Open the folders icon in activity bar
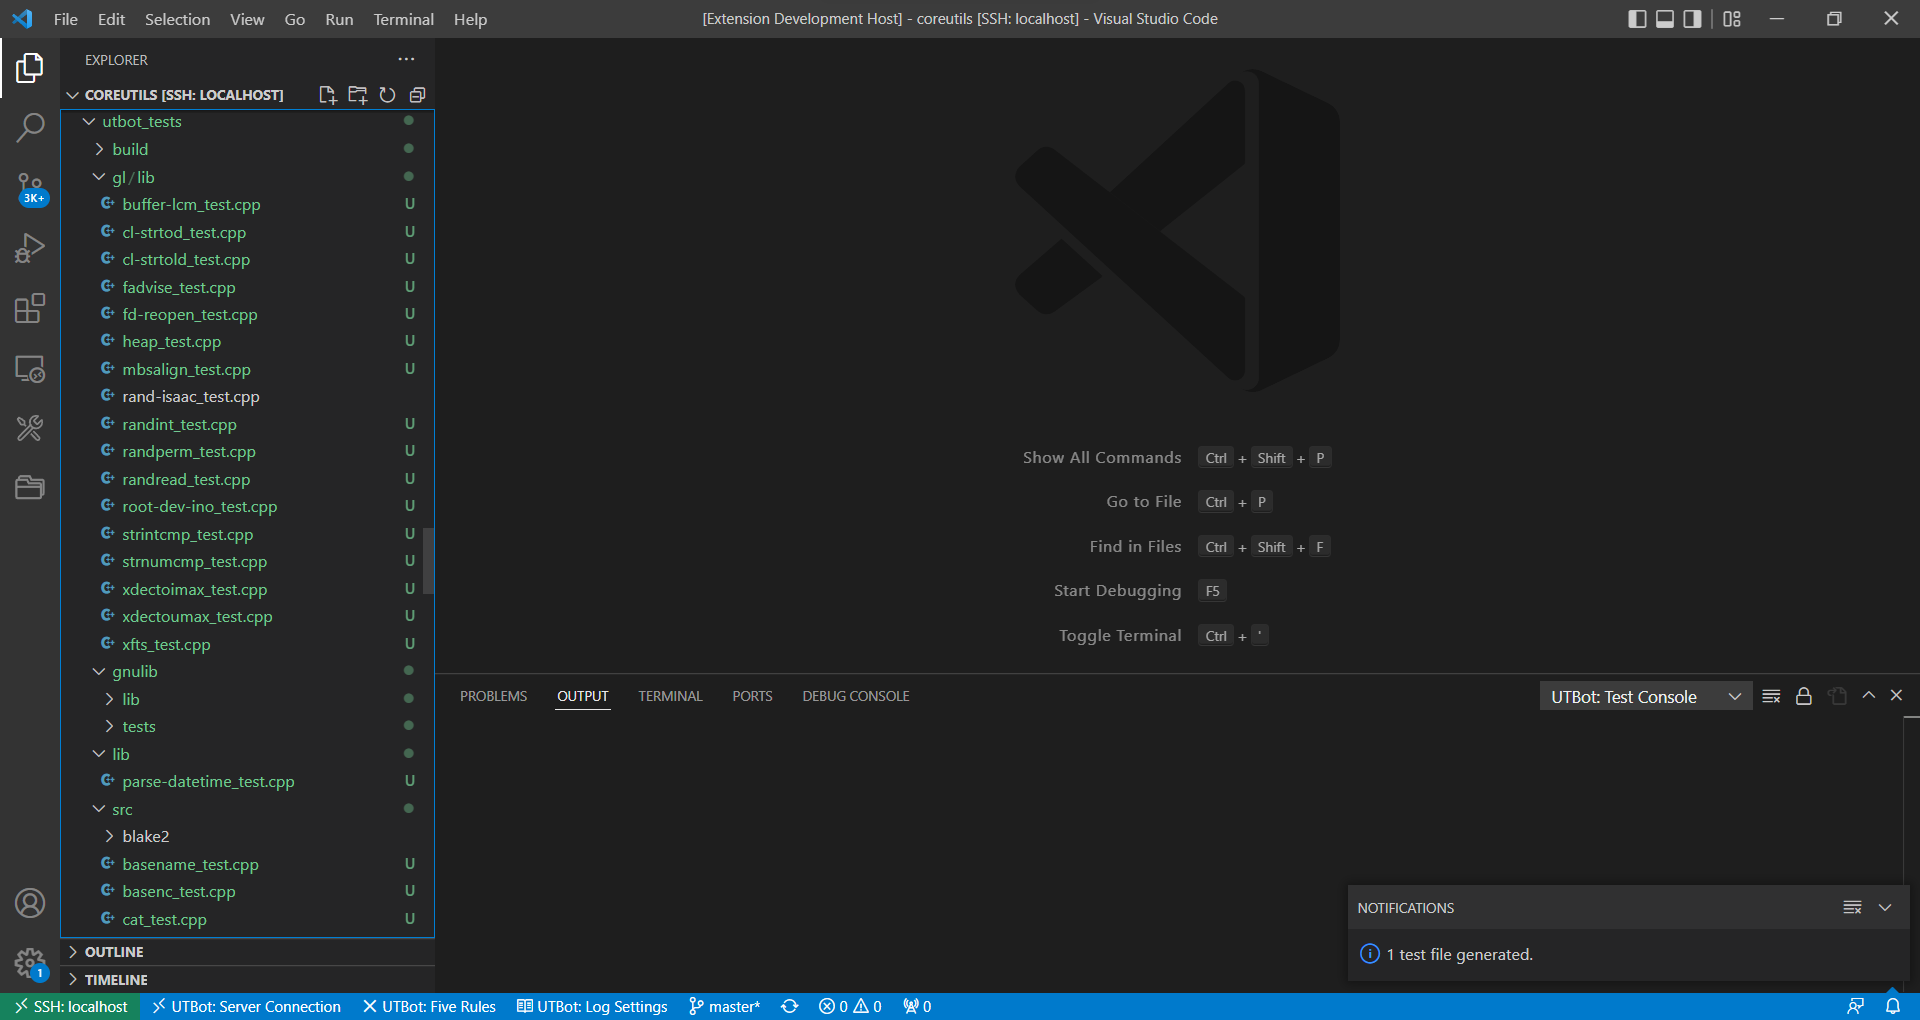Image resolution: width=1920 pixels, height=1020 pixels. [30, 487]
